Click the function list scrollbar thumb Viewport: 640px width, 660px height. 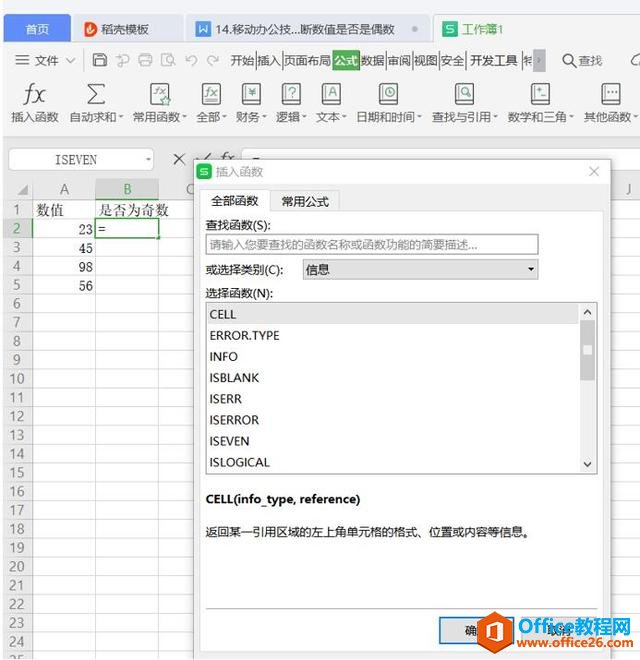coord(587,350)
